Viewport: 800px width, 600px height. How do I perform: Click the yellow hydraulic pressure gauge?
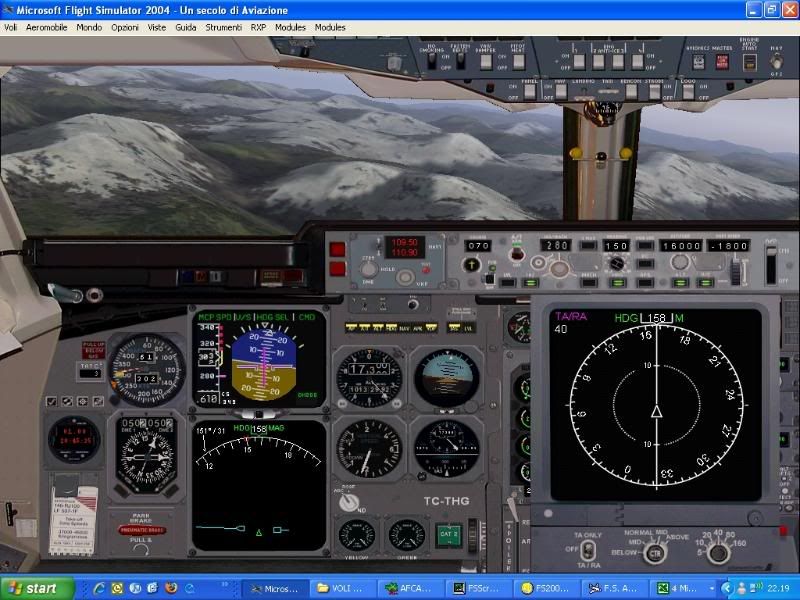pos(357,535)
